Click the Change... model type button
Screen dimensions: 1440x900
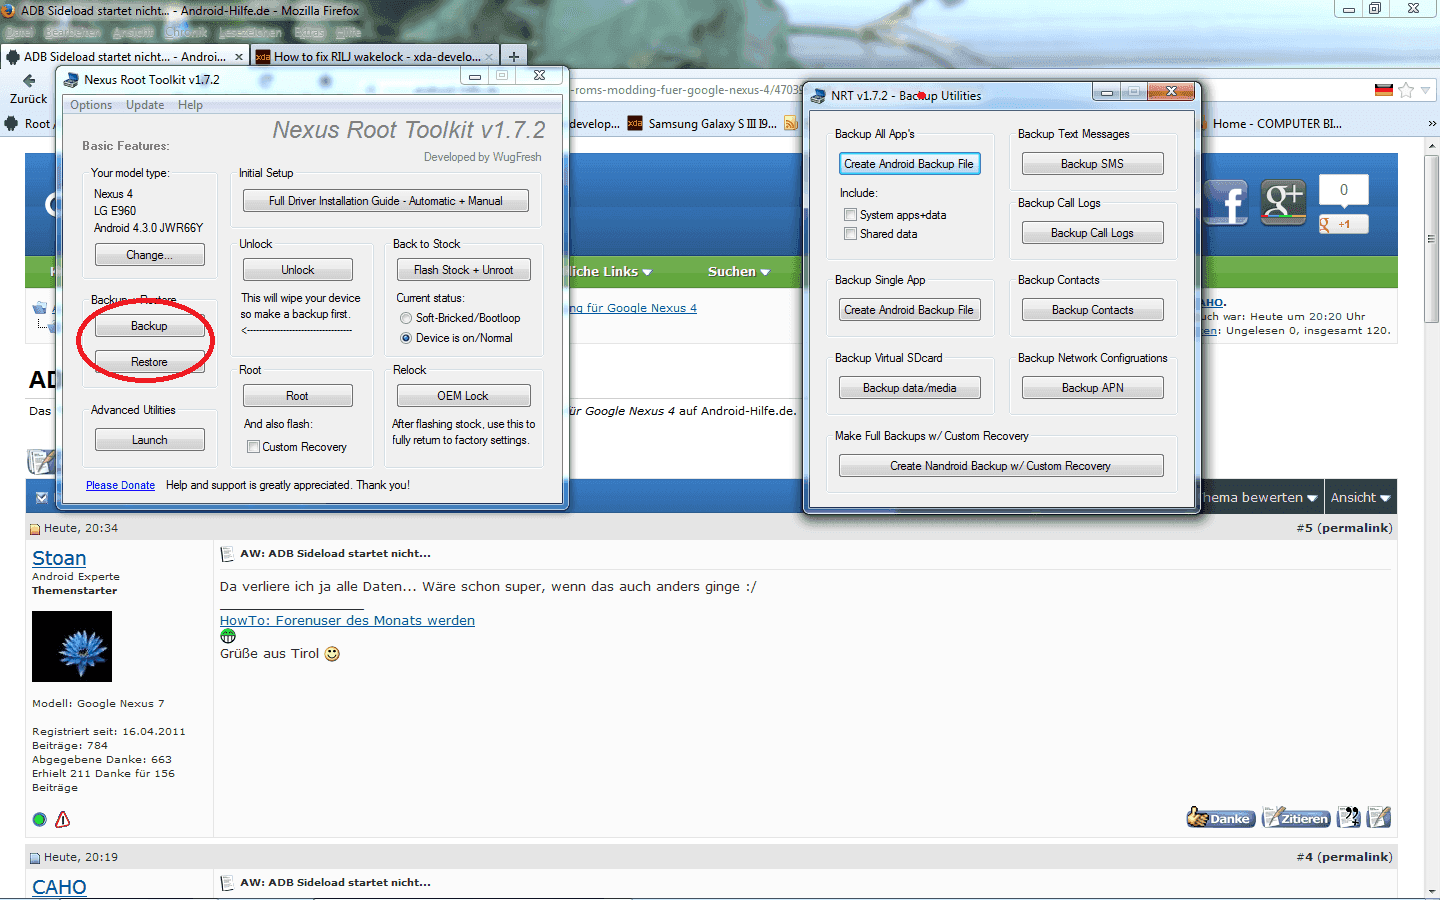(150, 255)
